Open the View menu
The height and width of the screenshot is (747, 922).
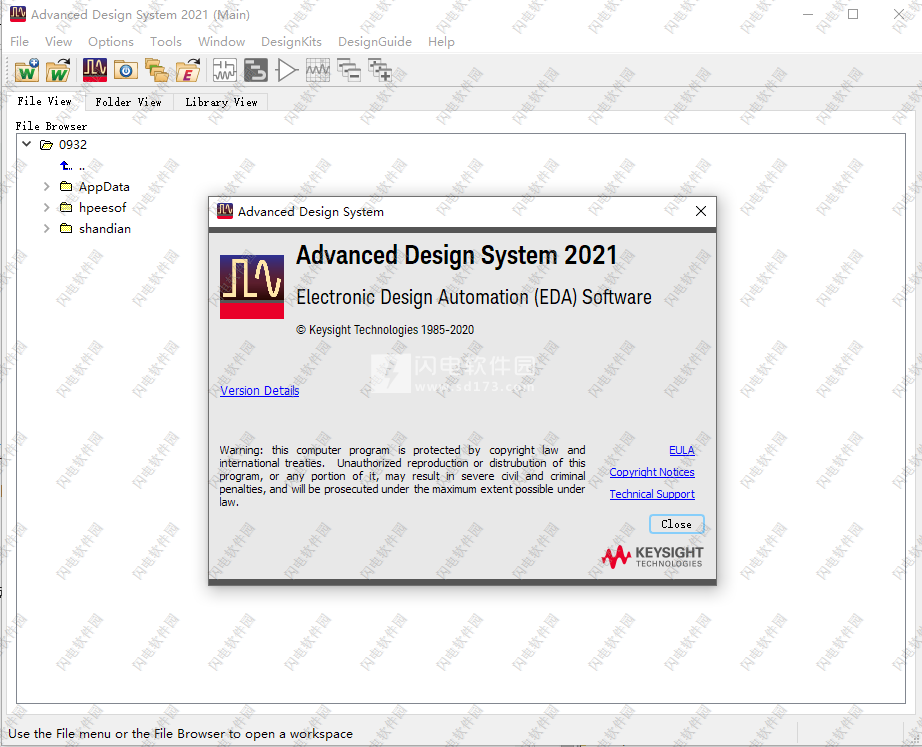pos(58,42)
